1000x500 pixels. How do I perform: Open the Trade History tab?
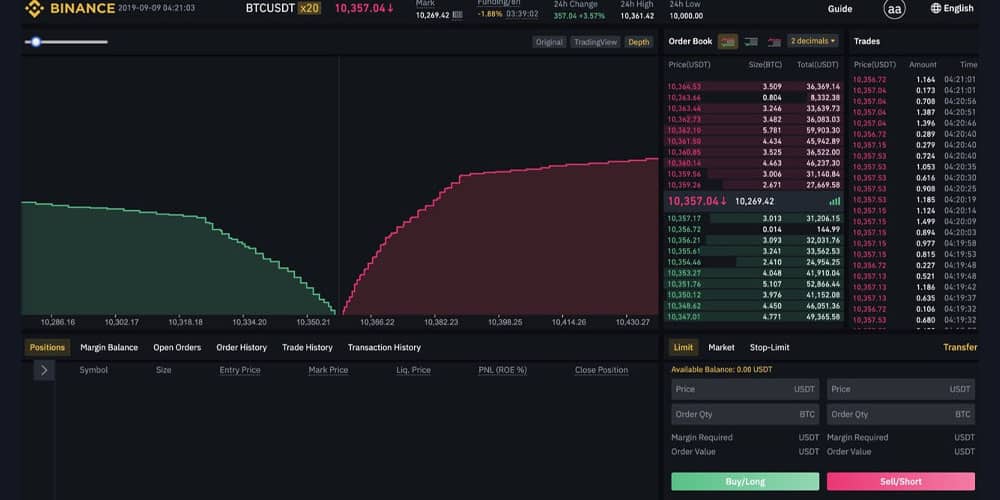tap(307, 348)
